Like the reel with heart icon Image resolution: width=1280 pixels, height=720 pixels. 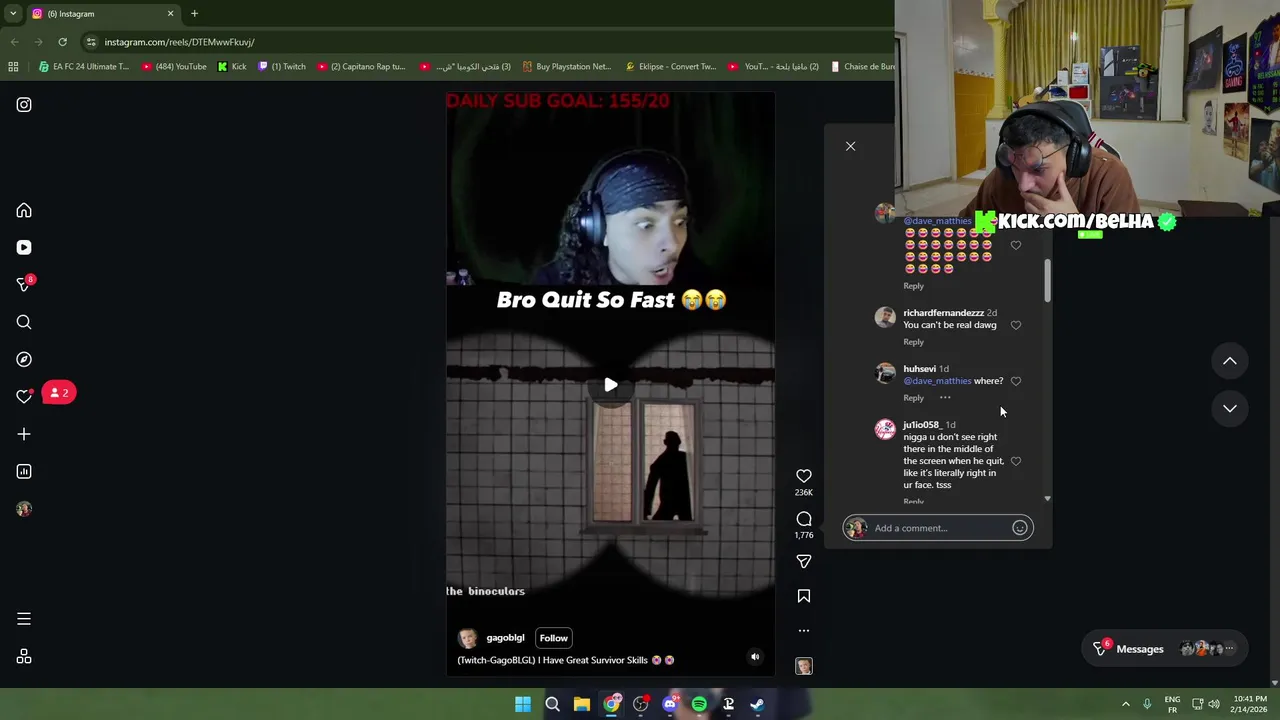[x=804, y=476]
